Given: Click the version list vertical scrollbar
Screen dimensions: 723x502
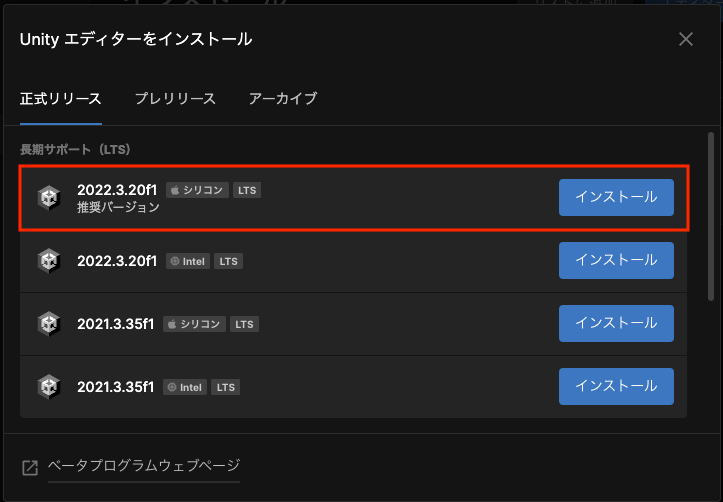Looking at the screenshot, I should (711, 217).
